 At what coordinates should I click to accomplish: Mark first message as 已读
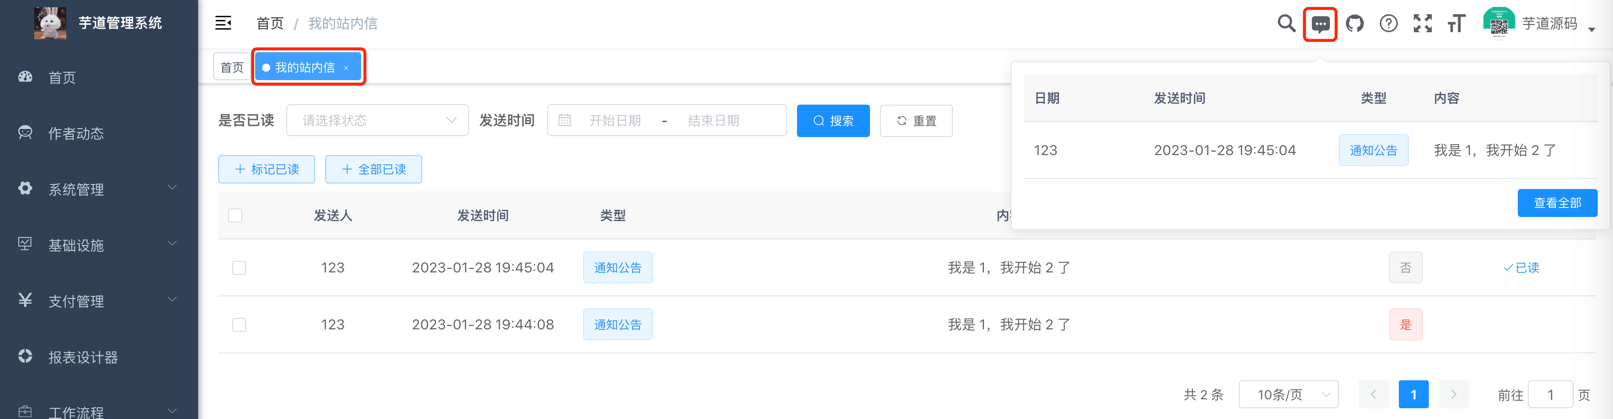click(x=1520, y=268)
